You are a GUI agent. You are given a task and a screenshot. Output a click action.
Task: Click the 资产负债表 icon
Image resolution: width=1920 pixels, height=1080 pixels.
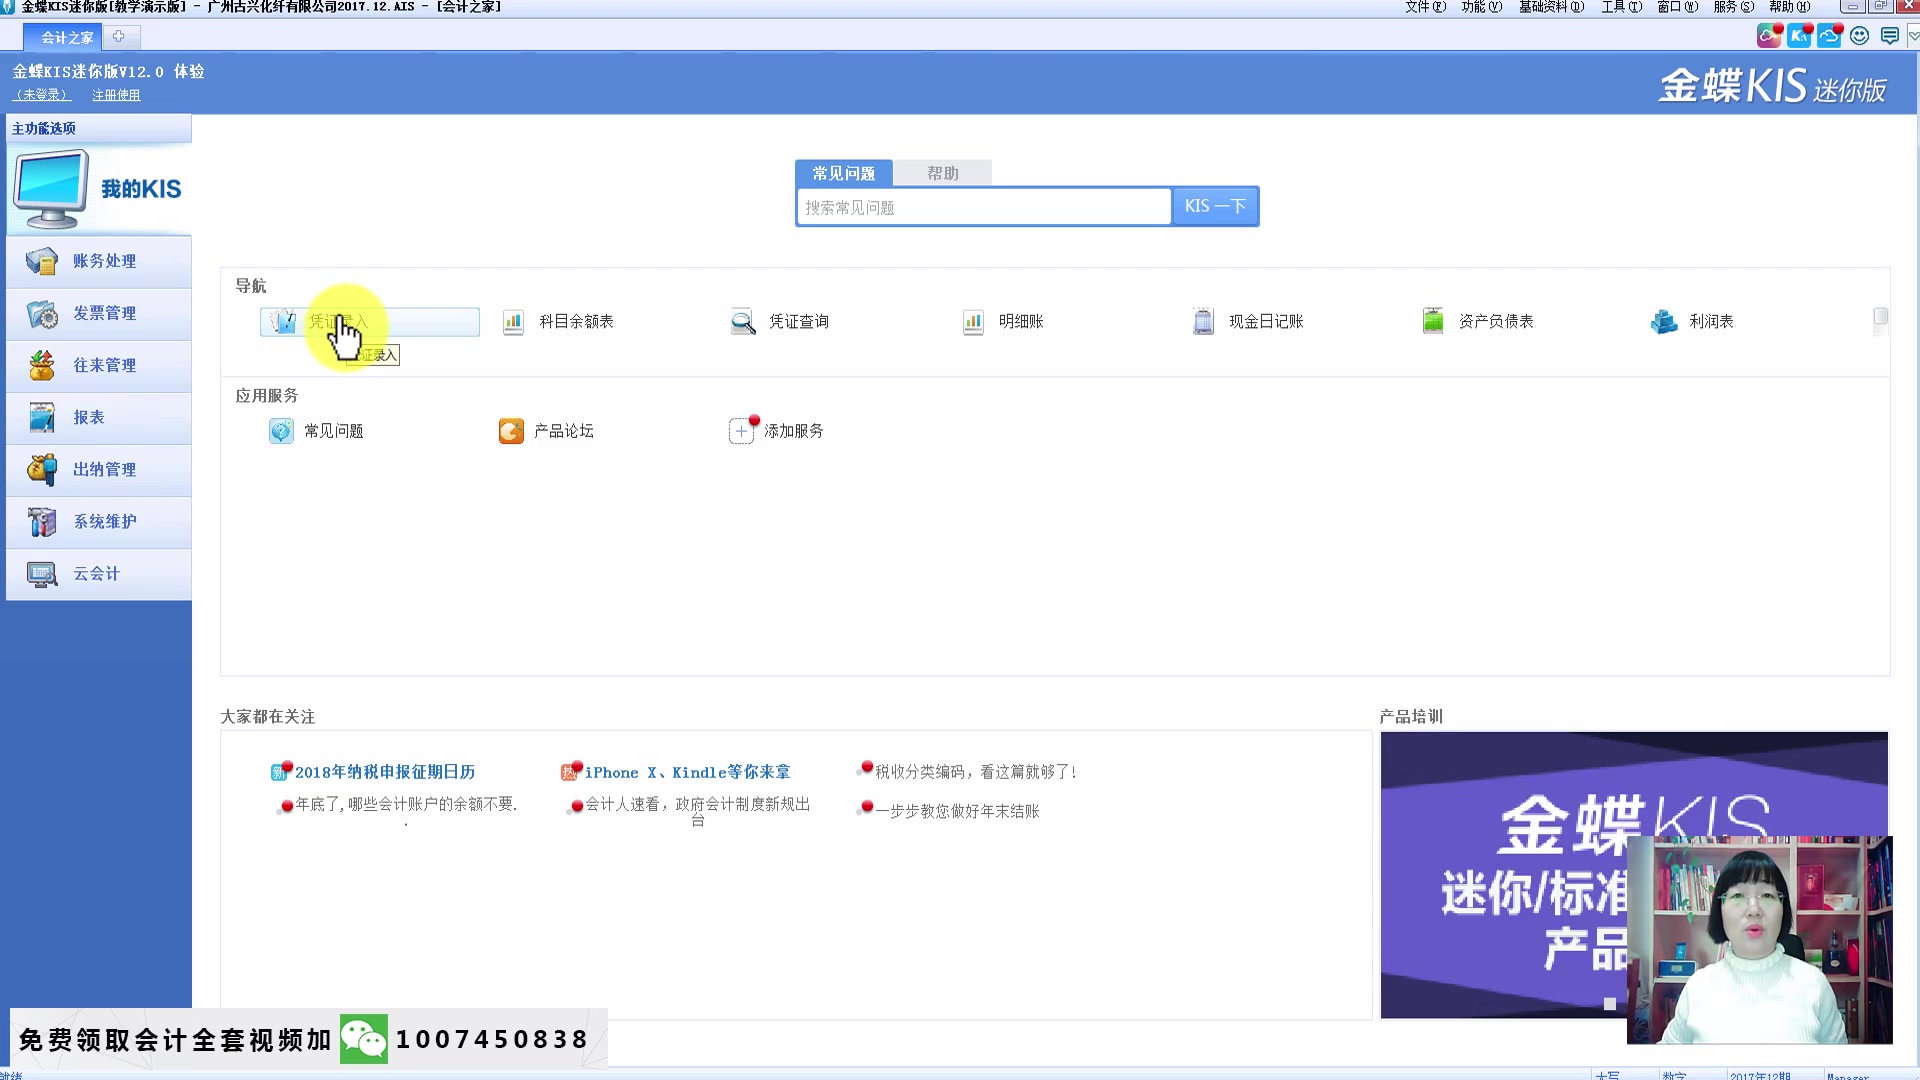tap(1433, 322)
